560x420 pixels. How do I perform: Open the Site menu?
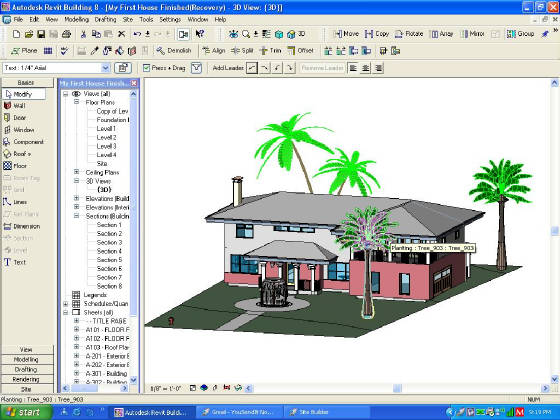coord(128,19)
